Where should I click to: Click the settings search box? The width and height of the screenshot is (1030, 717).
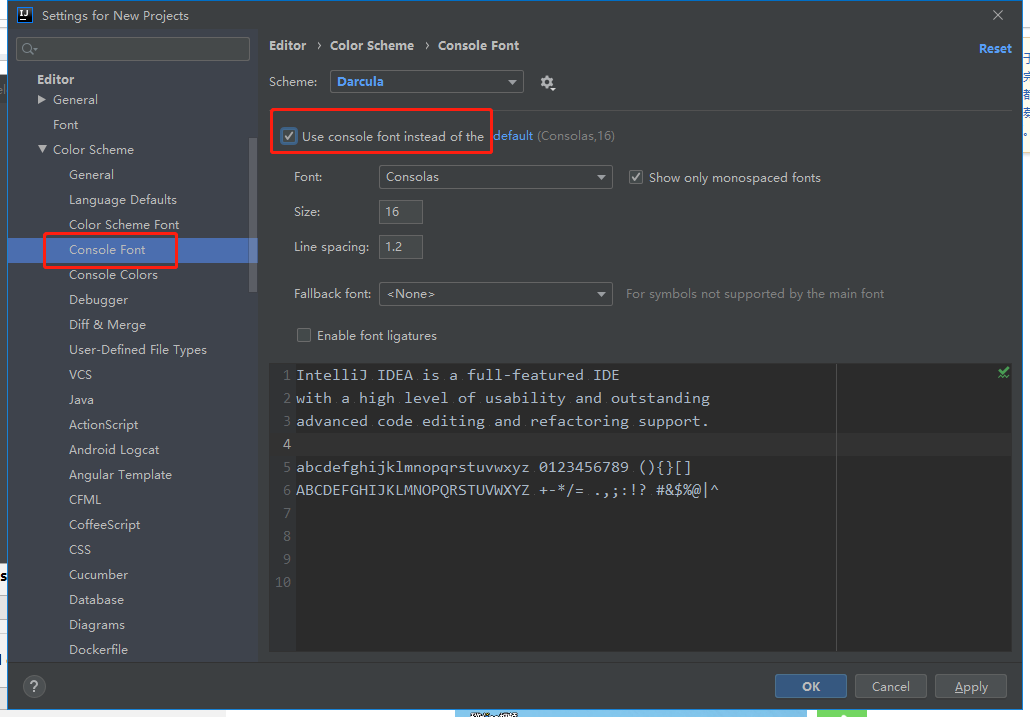[133, 49]
